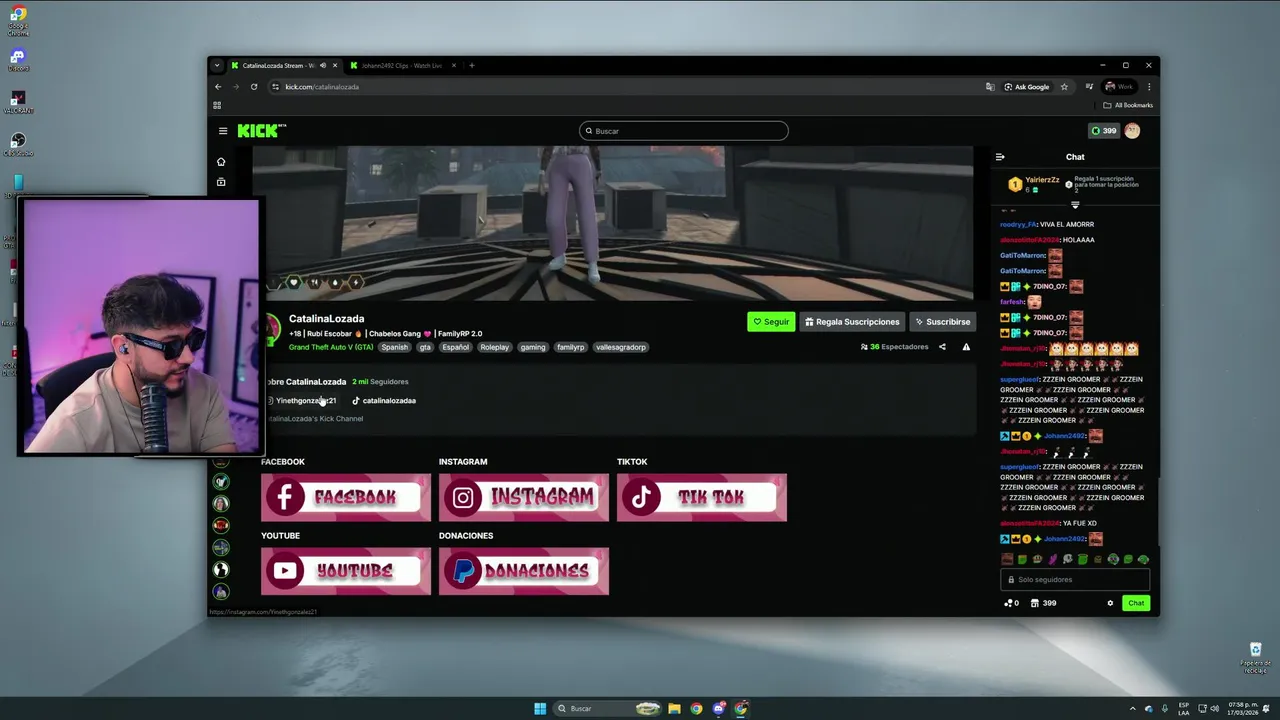
Task: Select the vallesagradorp tag
Action: point(621,347)
